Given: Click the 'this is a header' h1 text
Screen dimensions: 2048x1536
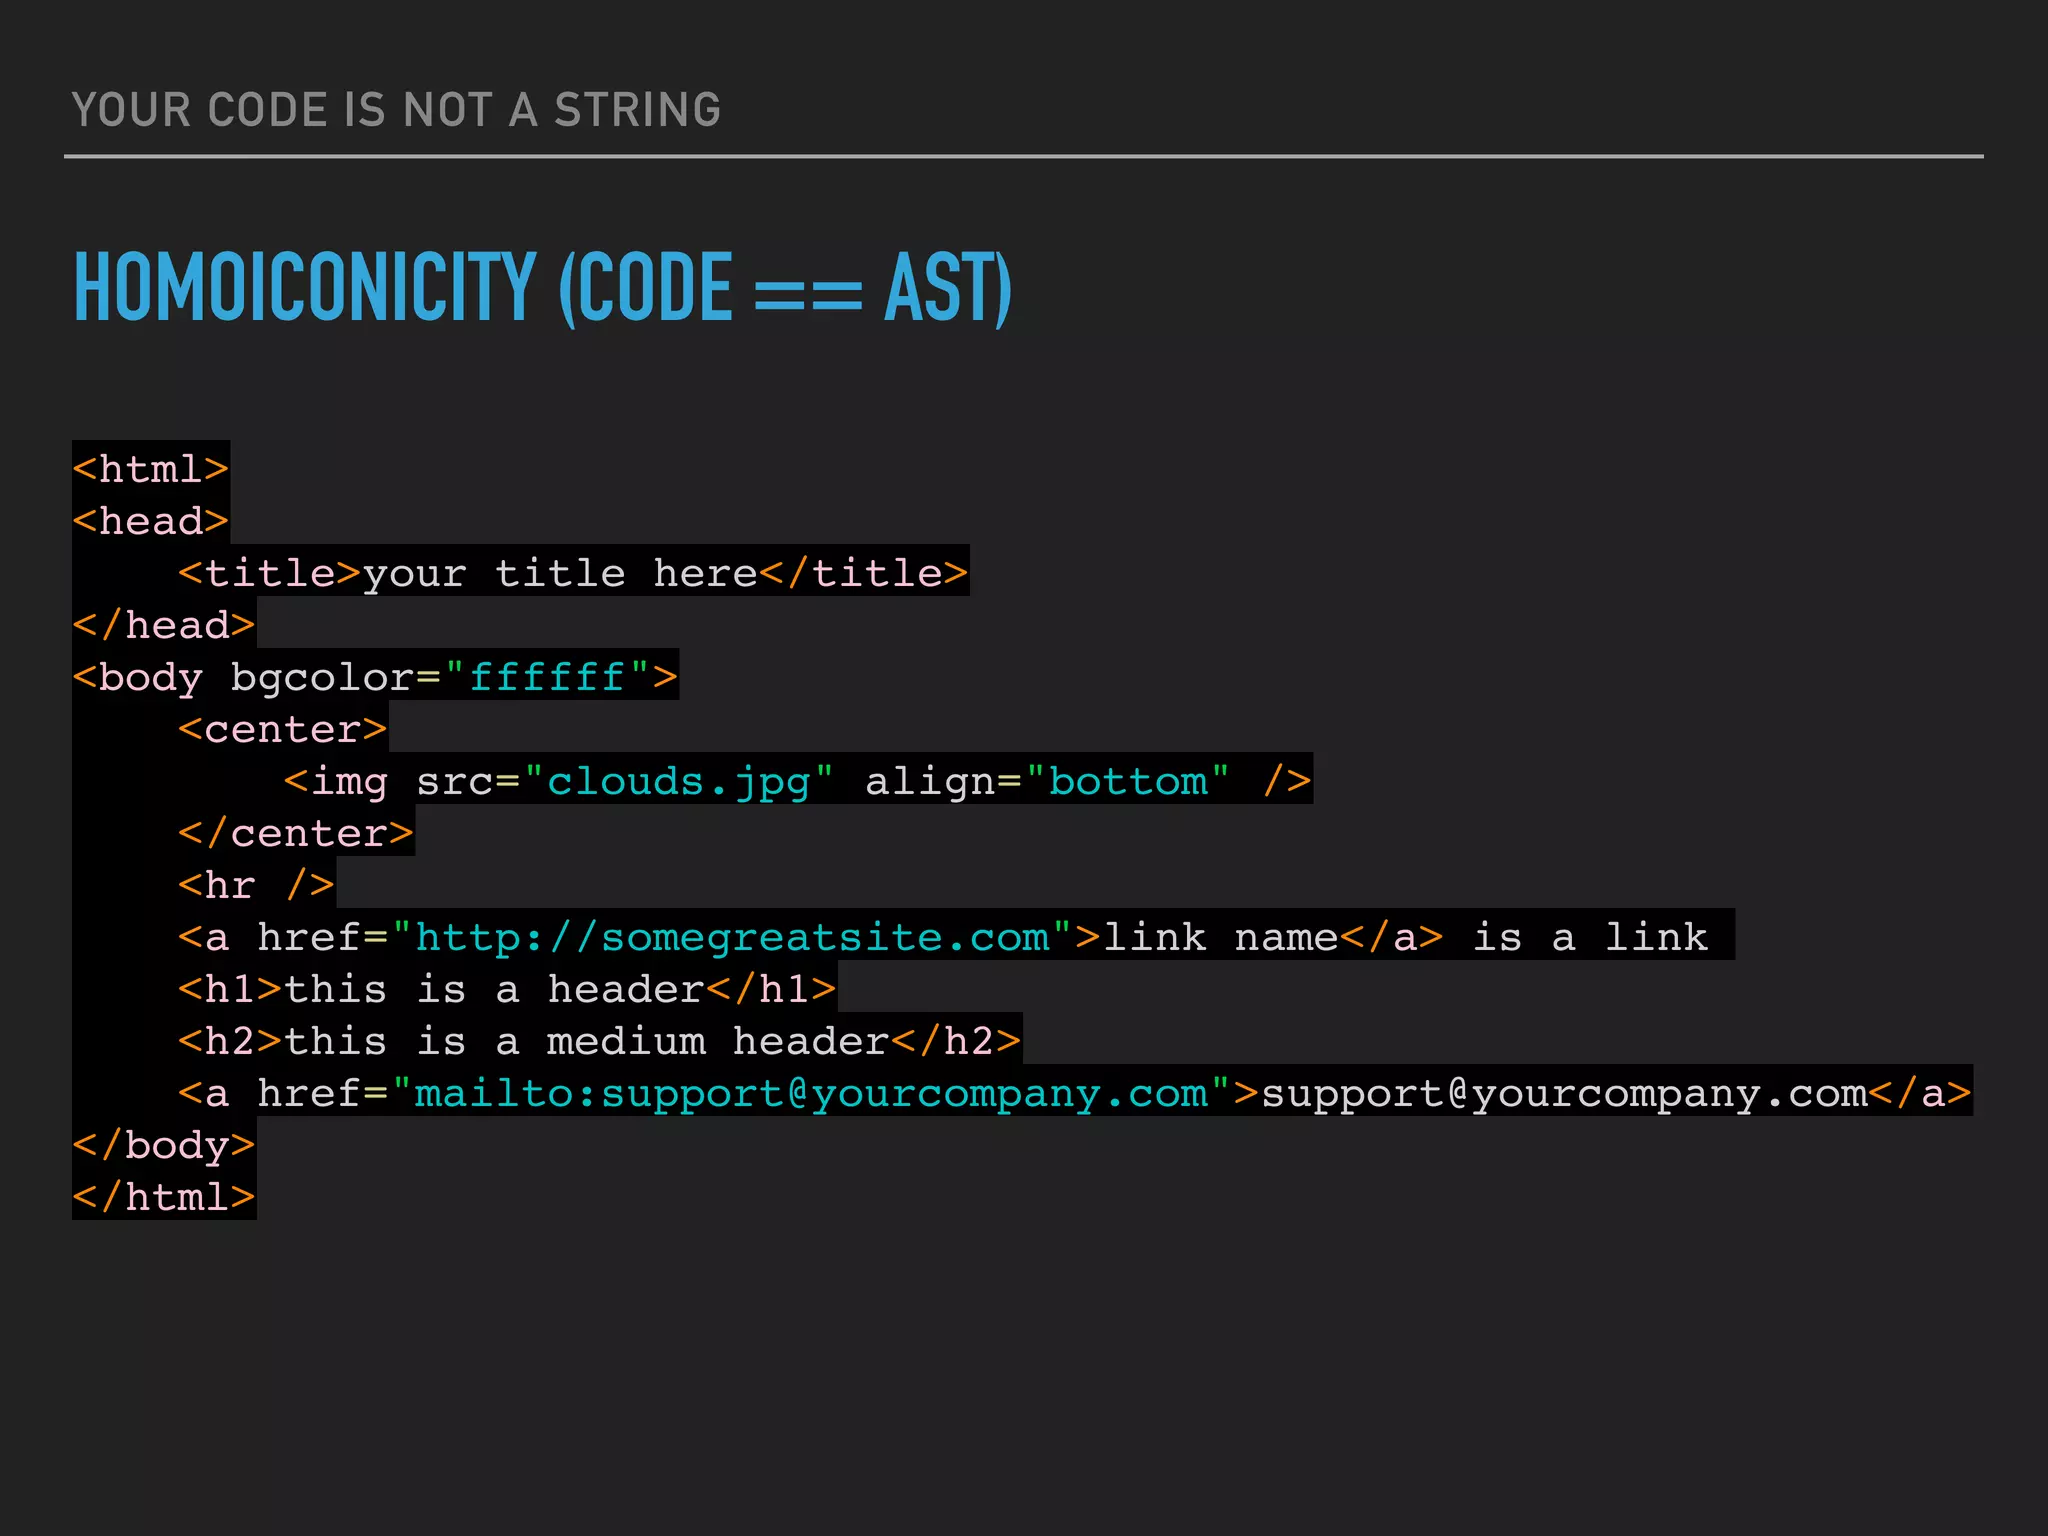Looking at the screenshot, I should [x=494, y=990].
